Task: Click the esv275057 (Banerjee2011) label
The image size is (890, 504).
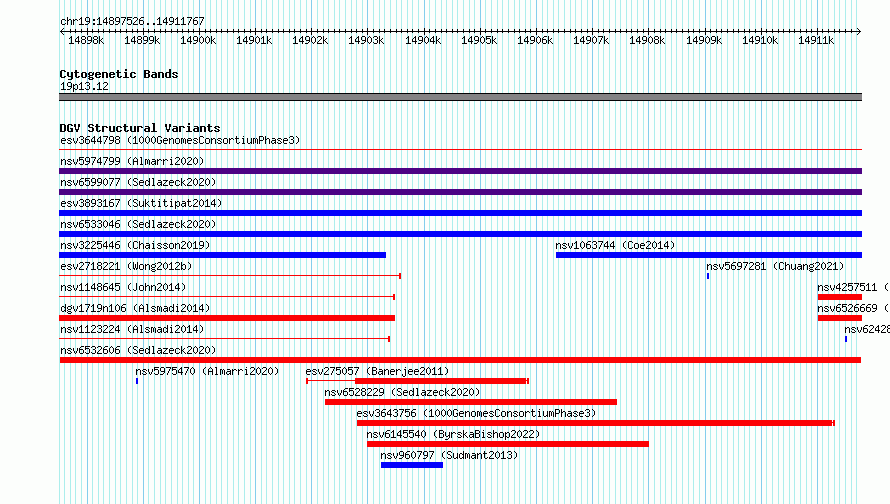Action: [377, 371]
